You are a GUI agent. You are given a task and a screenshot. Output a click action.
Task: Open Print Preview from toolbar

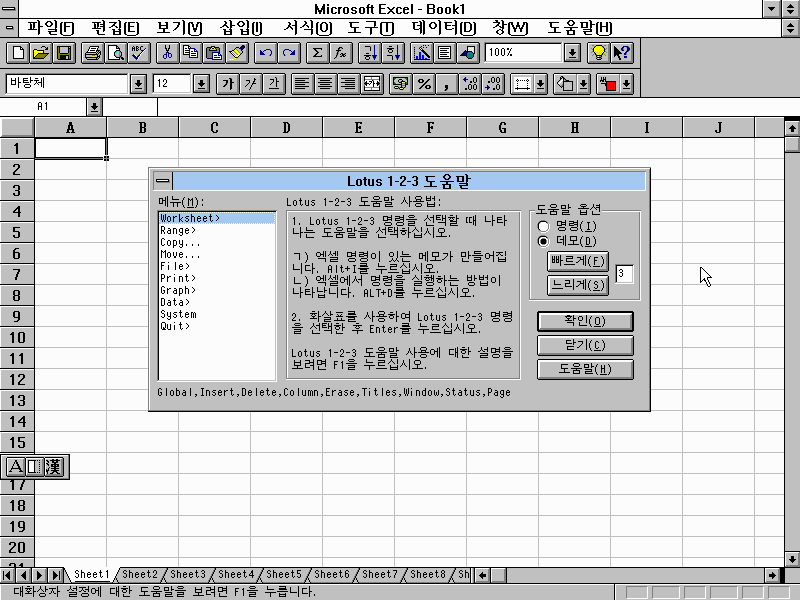(115, 53)
